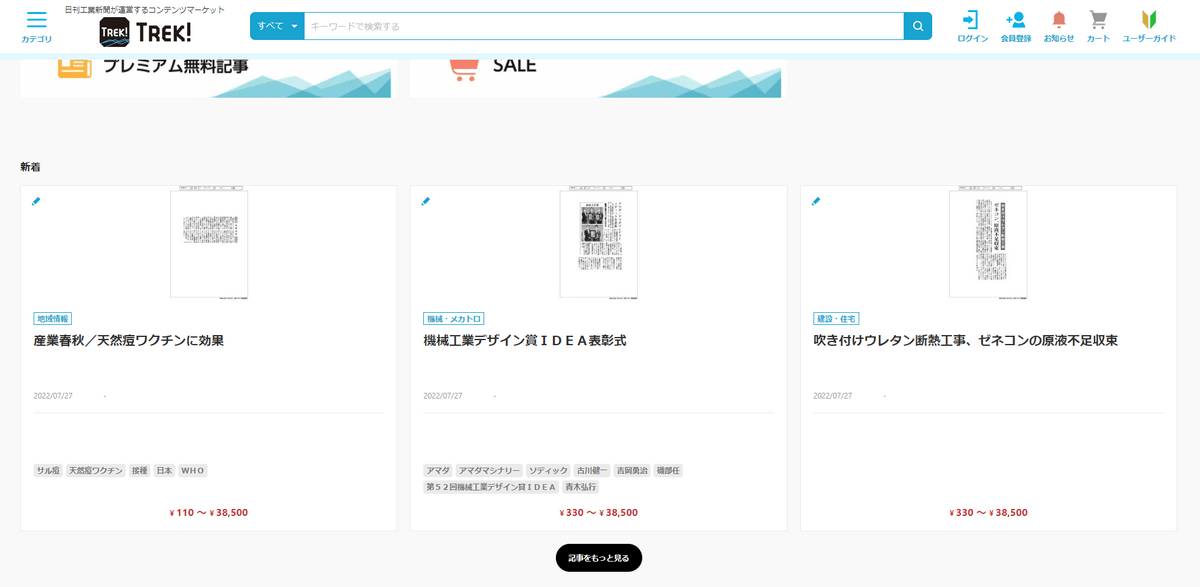The image size is (1200, 587).
Task: Select the 地域情報 category tag
Action: click(x=53, y=318)
